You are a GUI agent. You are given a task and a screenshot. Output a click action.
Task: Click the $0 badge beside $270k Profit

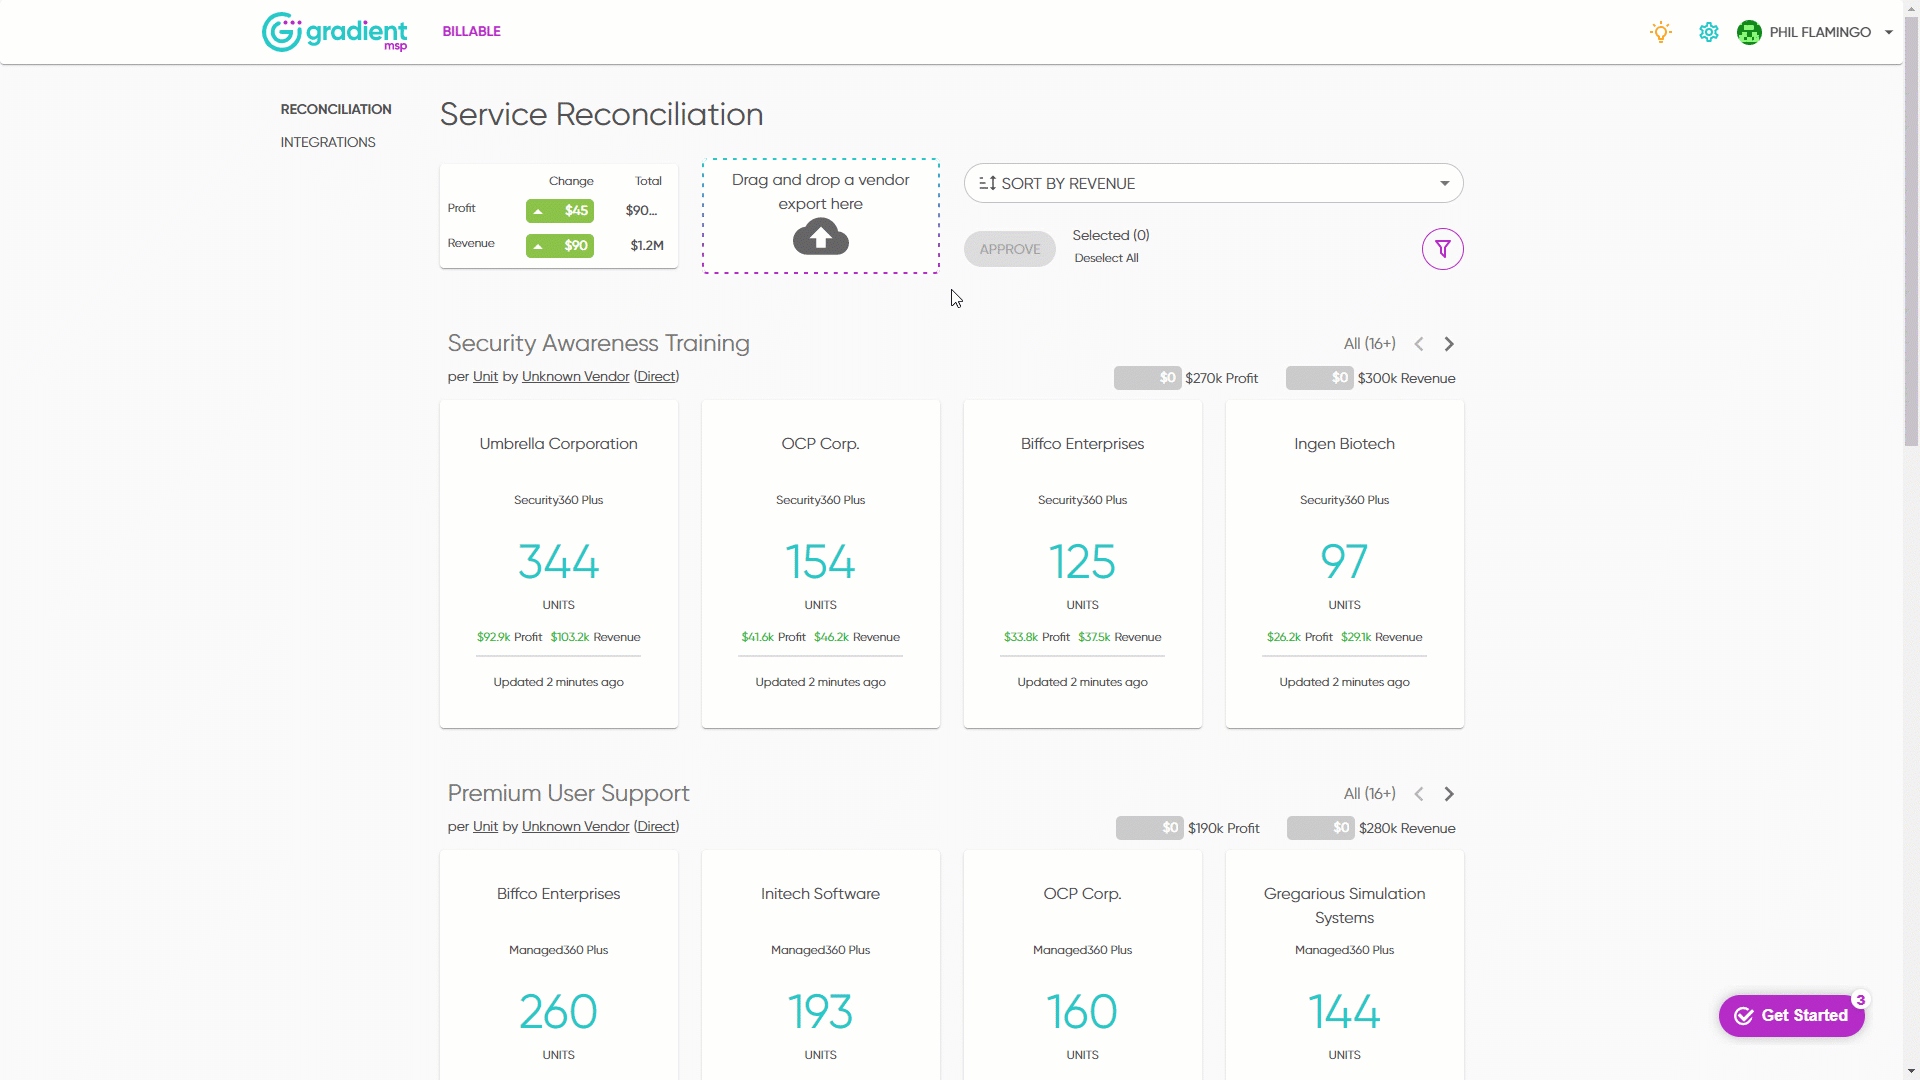1147,378
